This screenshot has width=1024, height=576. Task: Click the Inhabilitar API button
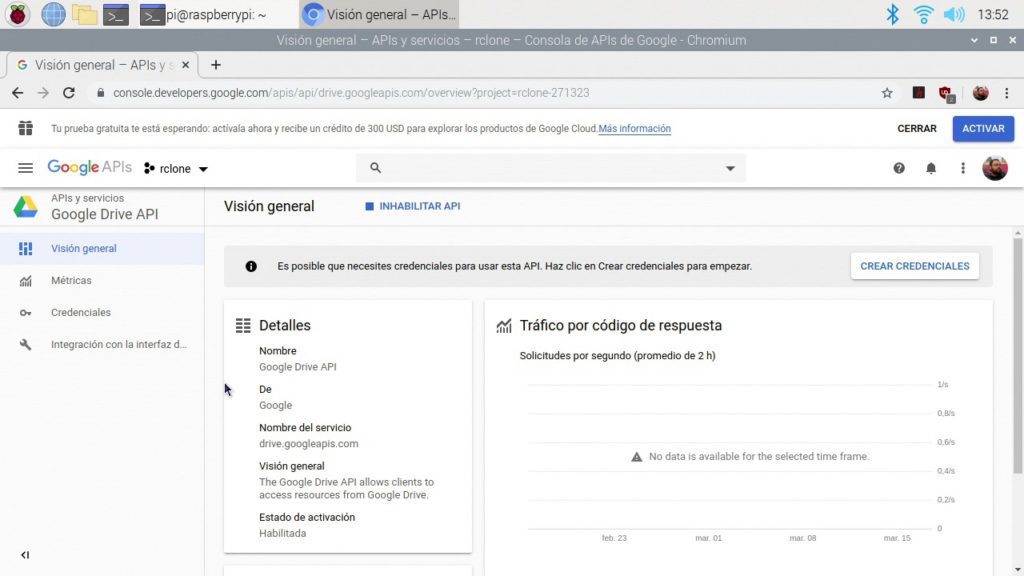pyautogui.click(x=412, y=207)
